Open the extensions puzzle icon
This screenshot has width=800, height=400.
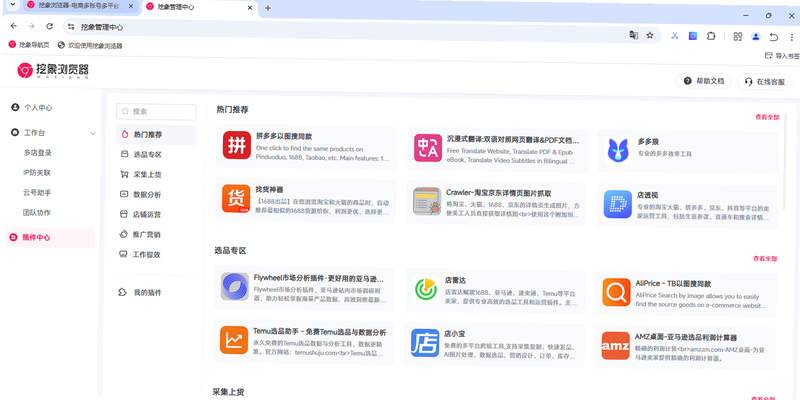coord(711,36)
